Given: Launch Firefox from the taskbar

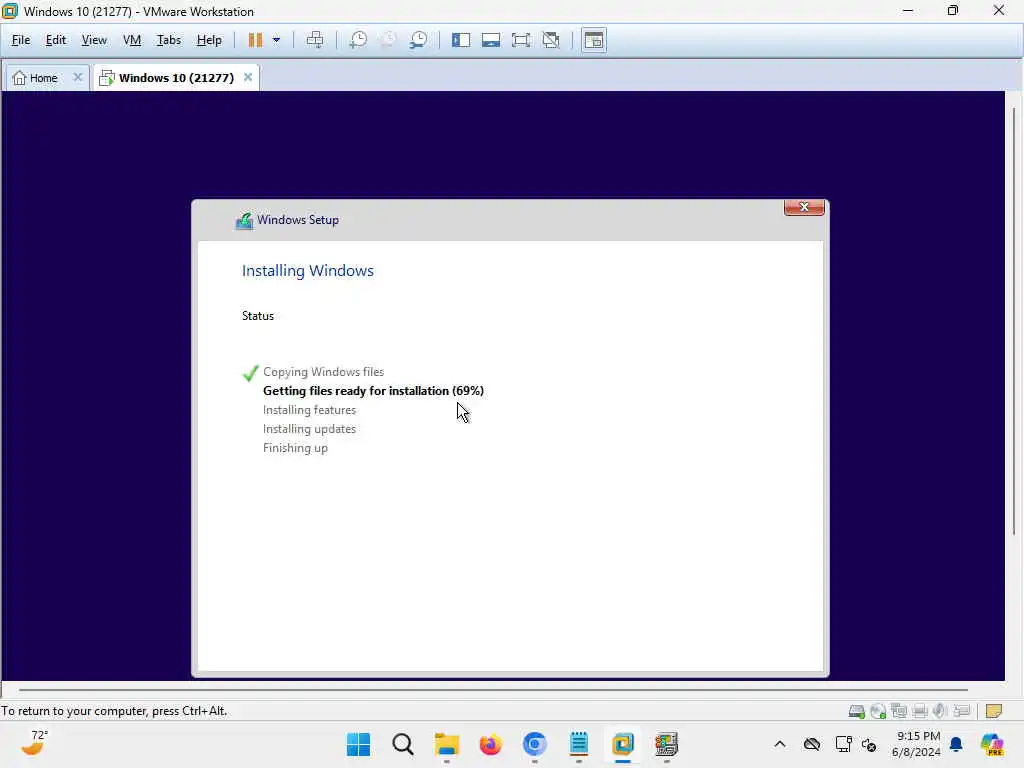Looking at the screenshot, I should click(x=490, y=744).
